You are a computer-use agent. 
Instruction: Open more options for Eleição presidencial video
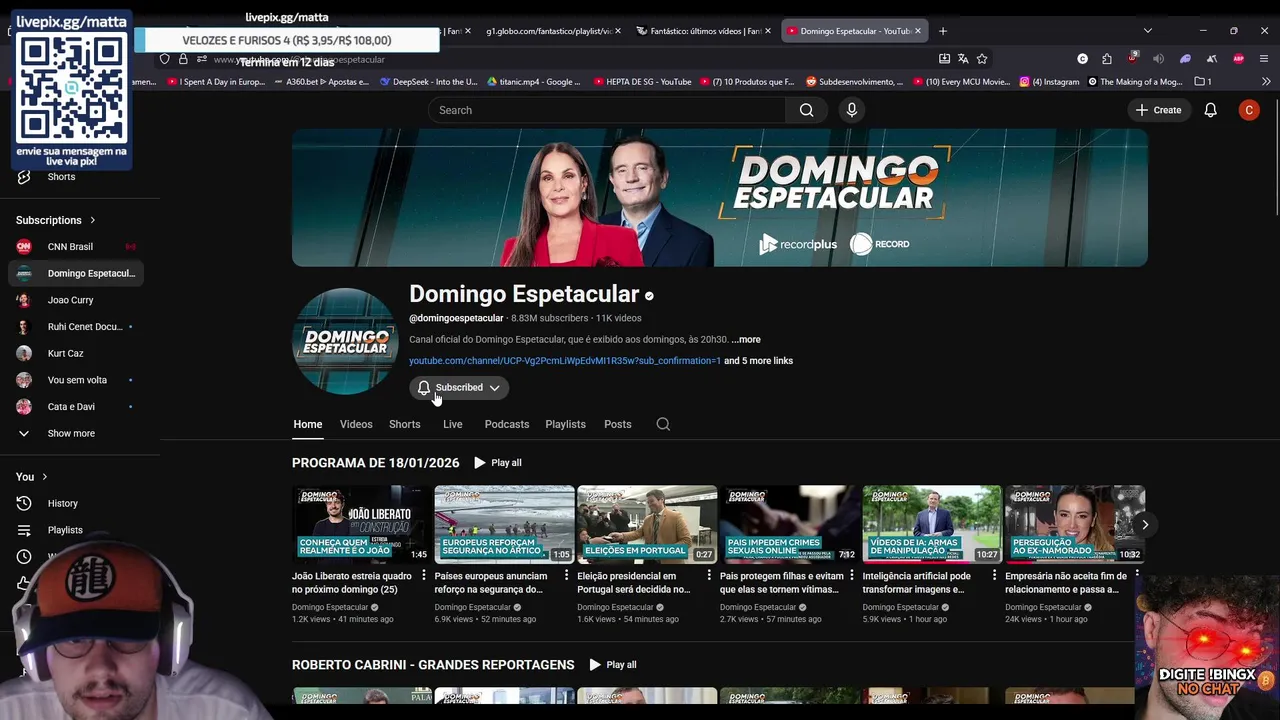point(709,576)
